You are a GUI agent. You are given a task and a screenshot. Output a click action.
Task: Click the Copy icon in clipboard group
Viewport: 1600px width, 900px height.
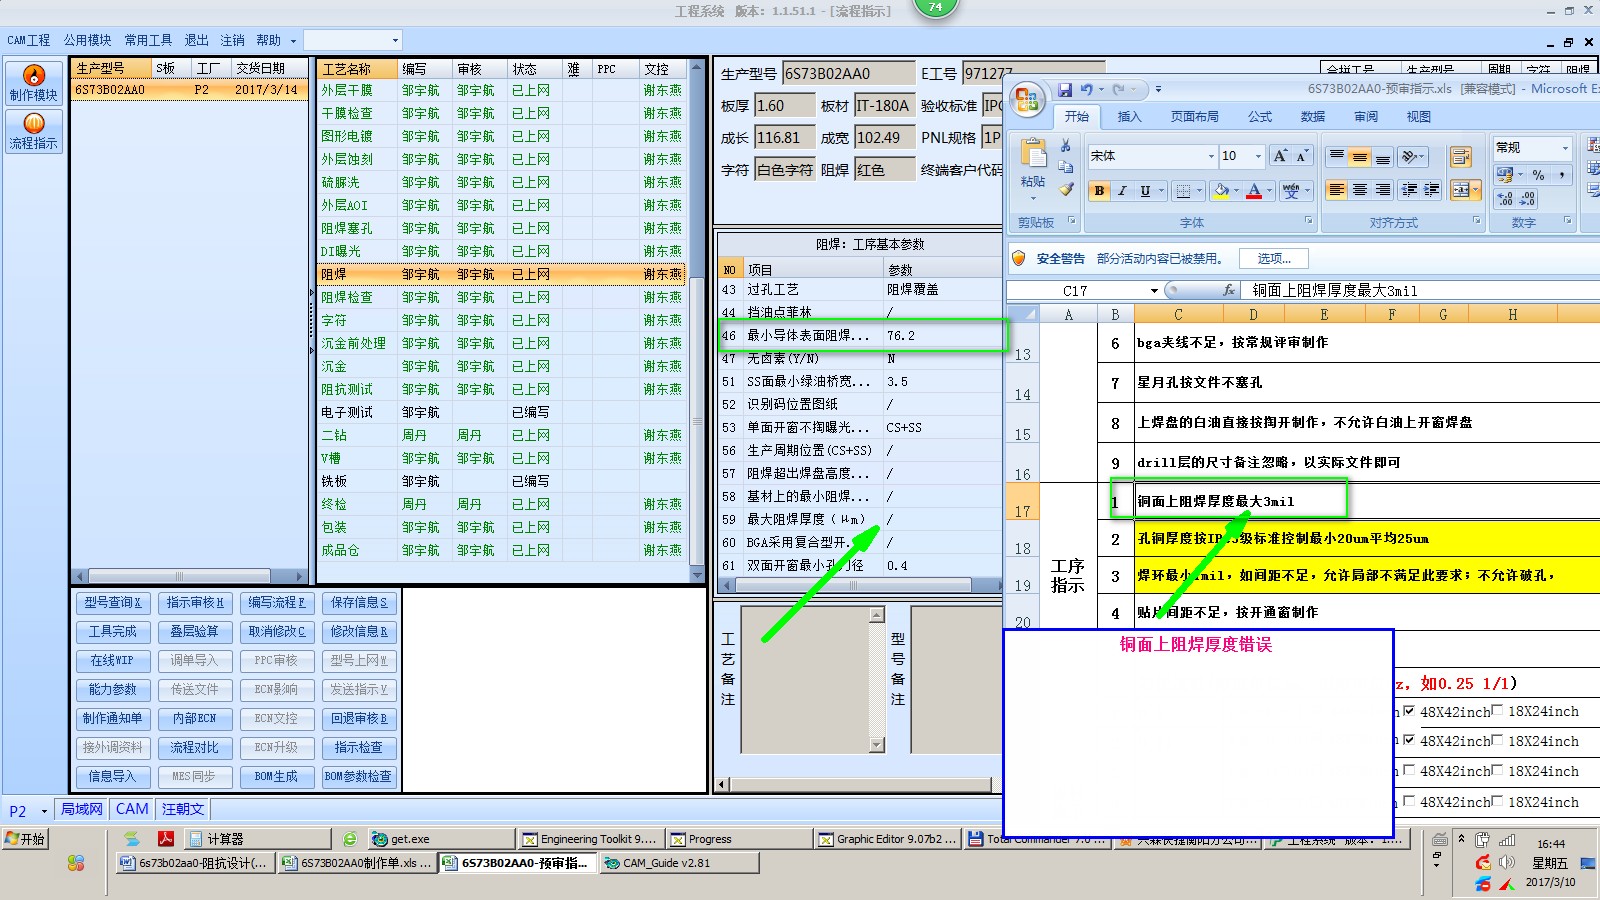click(1066, 167)
